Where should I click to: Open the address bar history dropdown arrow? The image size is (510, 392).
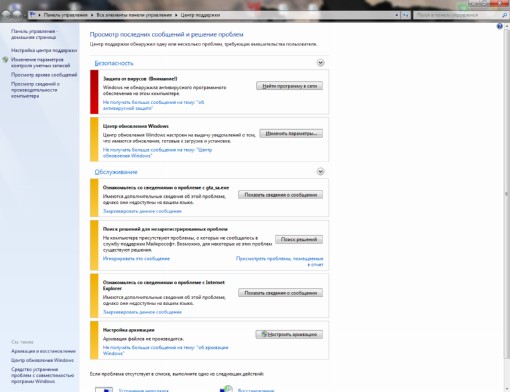coord(396,15)
